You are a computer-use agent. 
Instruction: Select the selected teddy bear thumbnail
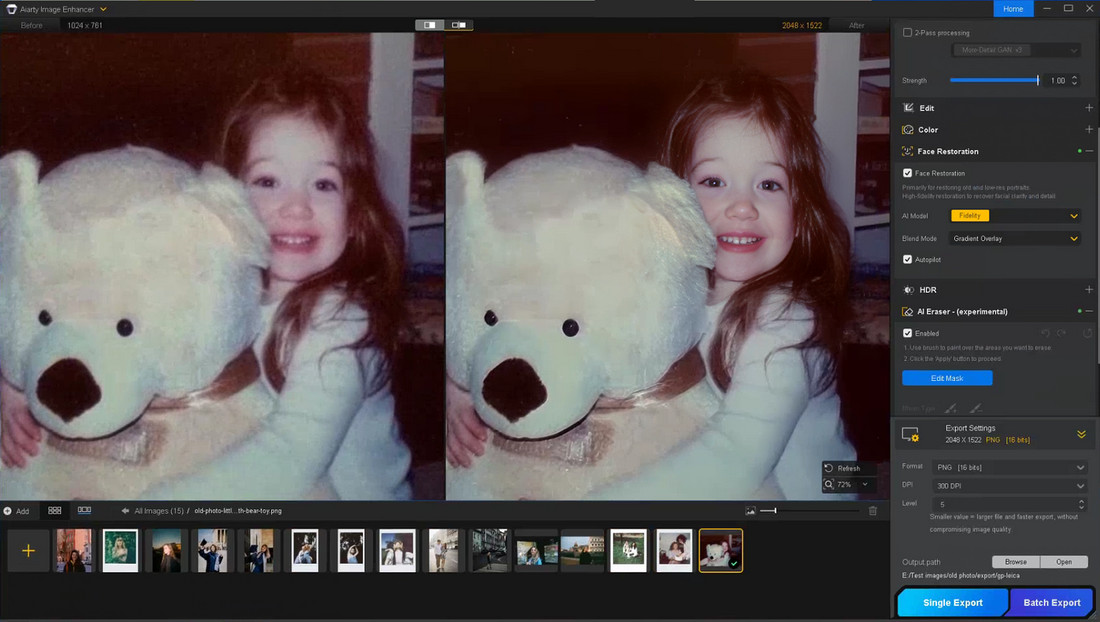[x=720, y=550]
